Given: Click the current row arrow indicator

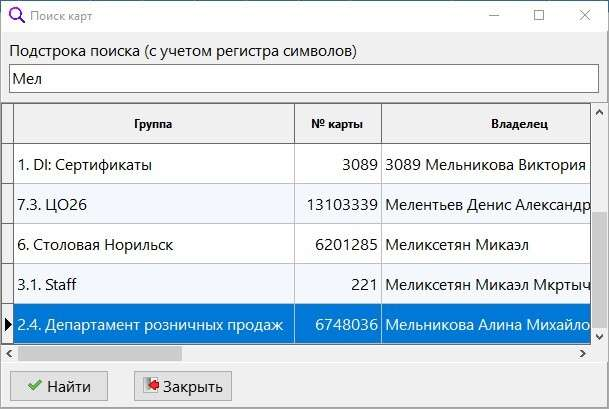Looking at the screenshot, I should click(7, 324).
